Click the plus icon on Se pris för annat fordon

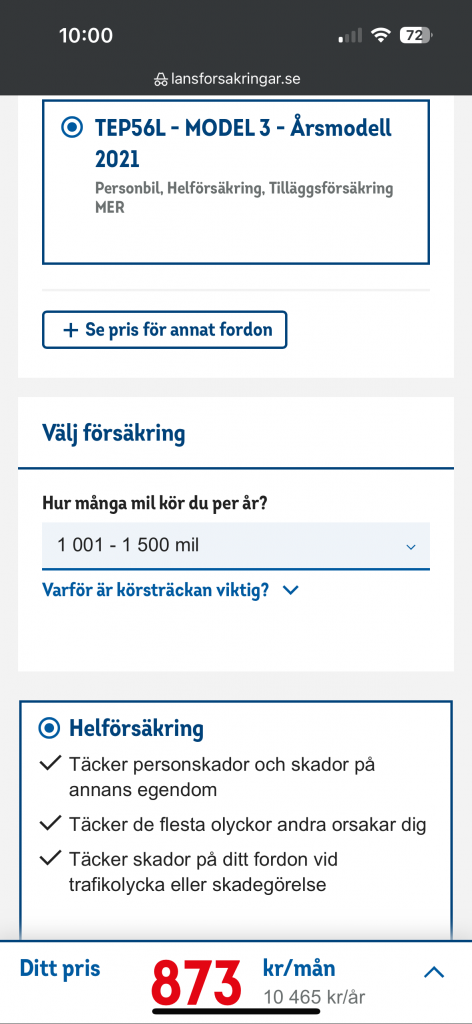point(70,330)
